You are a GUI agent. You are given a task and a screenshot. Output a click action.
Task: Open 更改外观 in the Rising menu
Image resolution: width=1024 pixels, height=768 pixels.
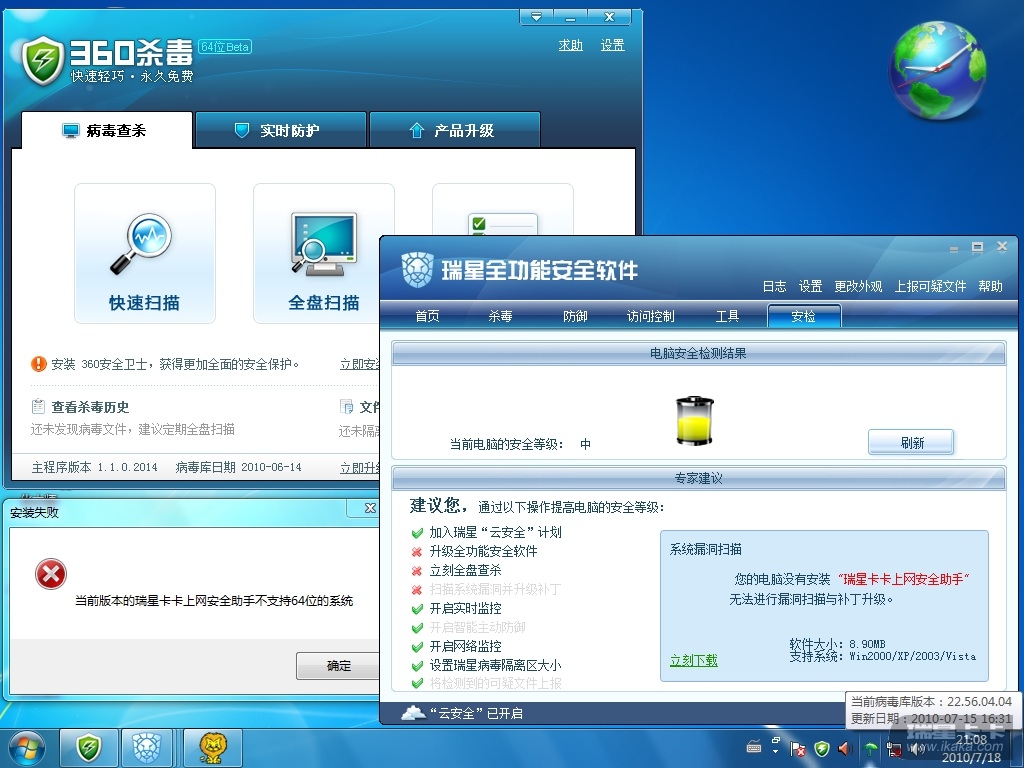click(858, 286)
